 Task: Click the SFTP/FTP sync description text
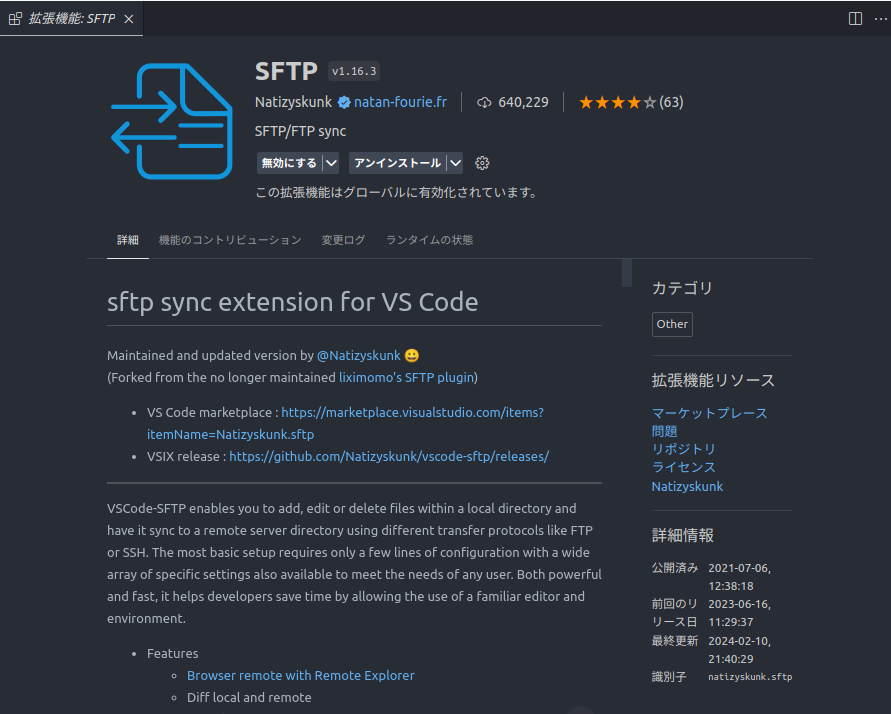(300, 131)
